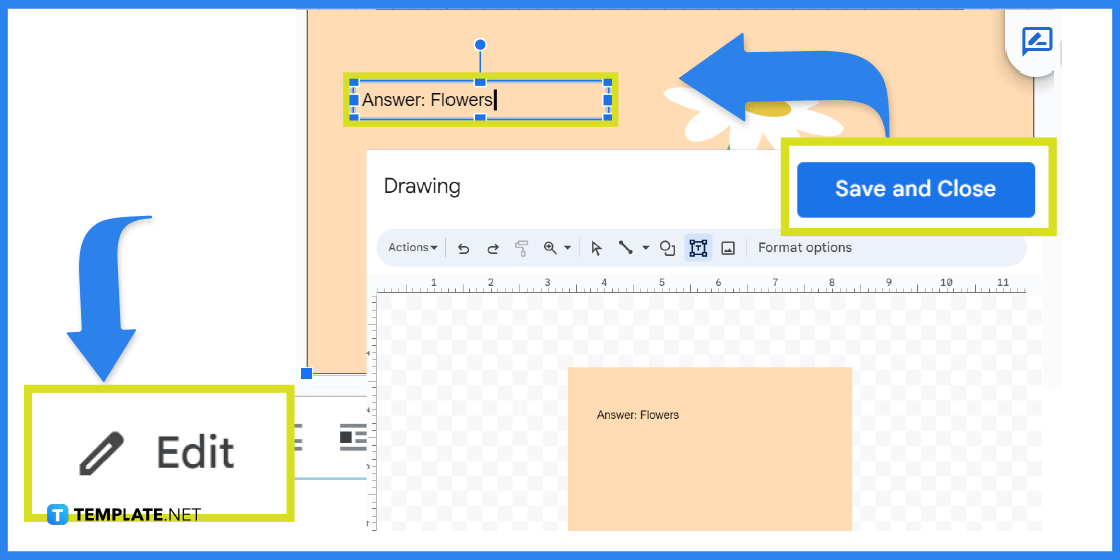
Task: Click the rotation handle above the text box
Action: pyautogui.click(x=480, y=44)
